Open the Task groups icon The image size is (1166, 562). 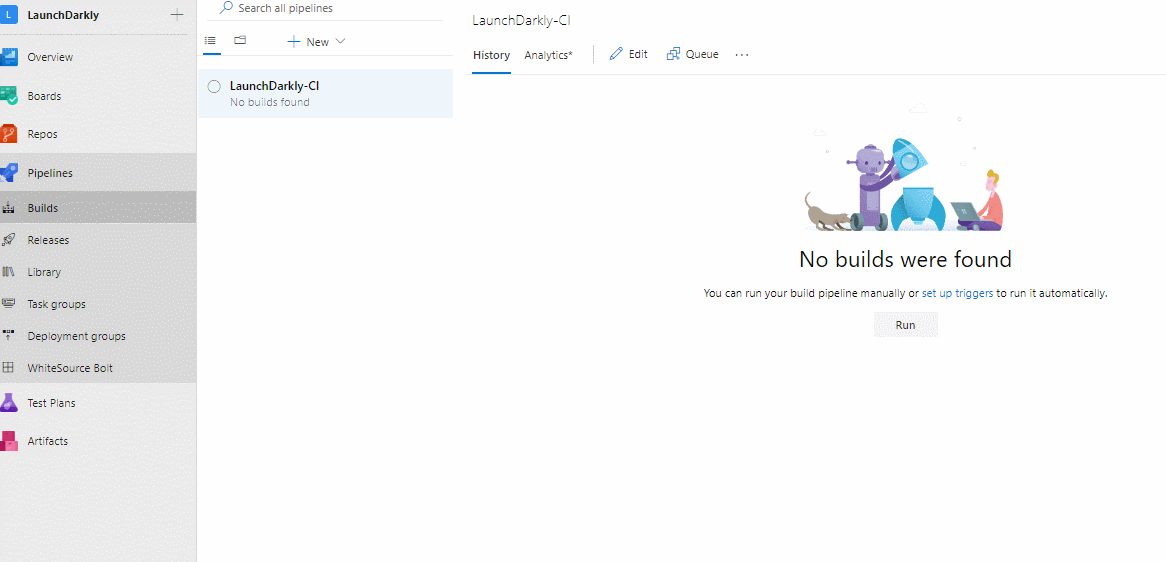tap(9, 304)
